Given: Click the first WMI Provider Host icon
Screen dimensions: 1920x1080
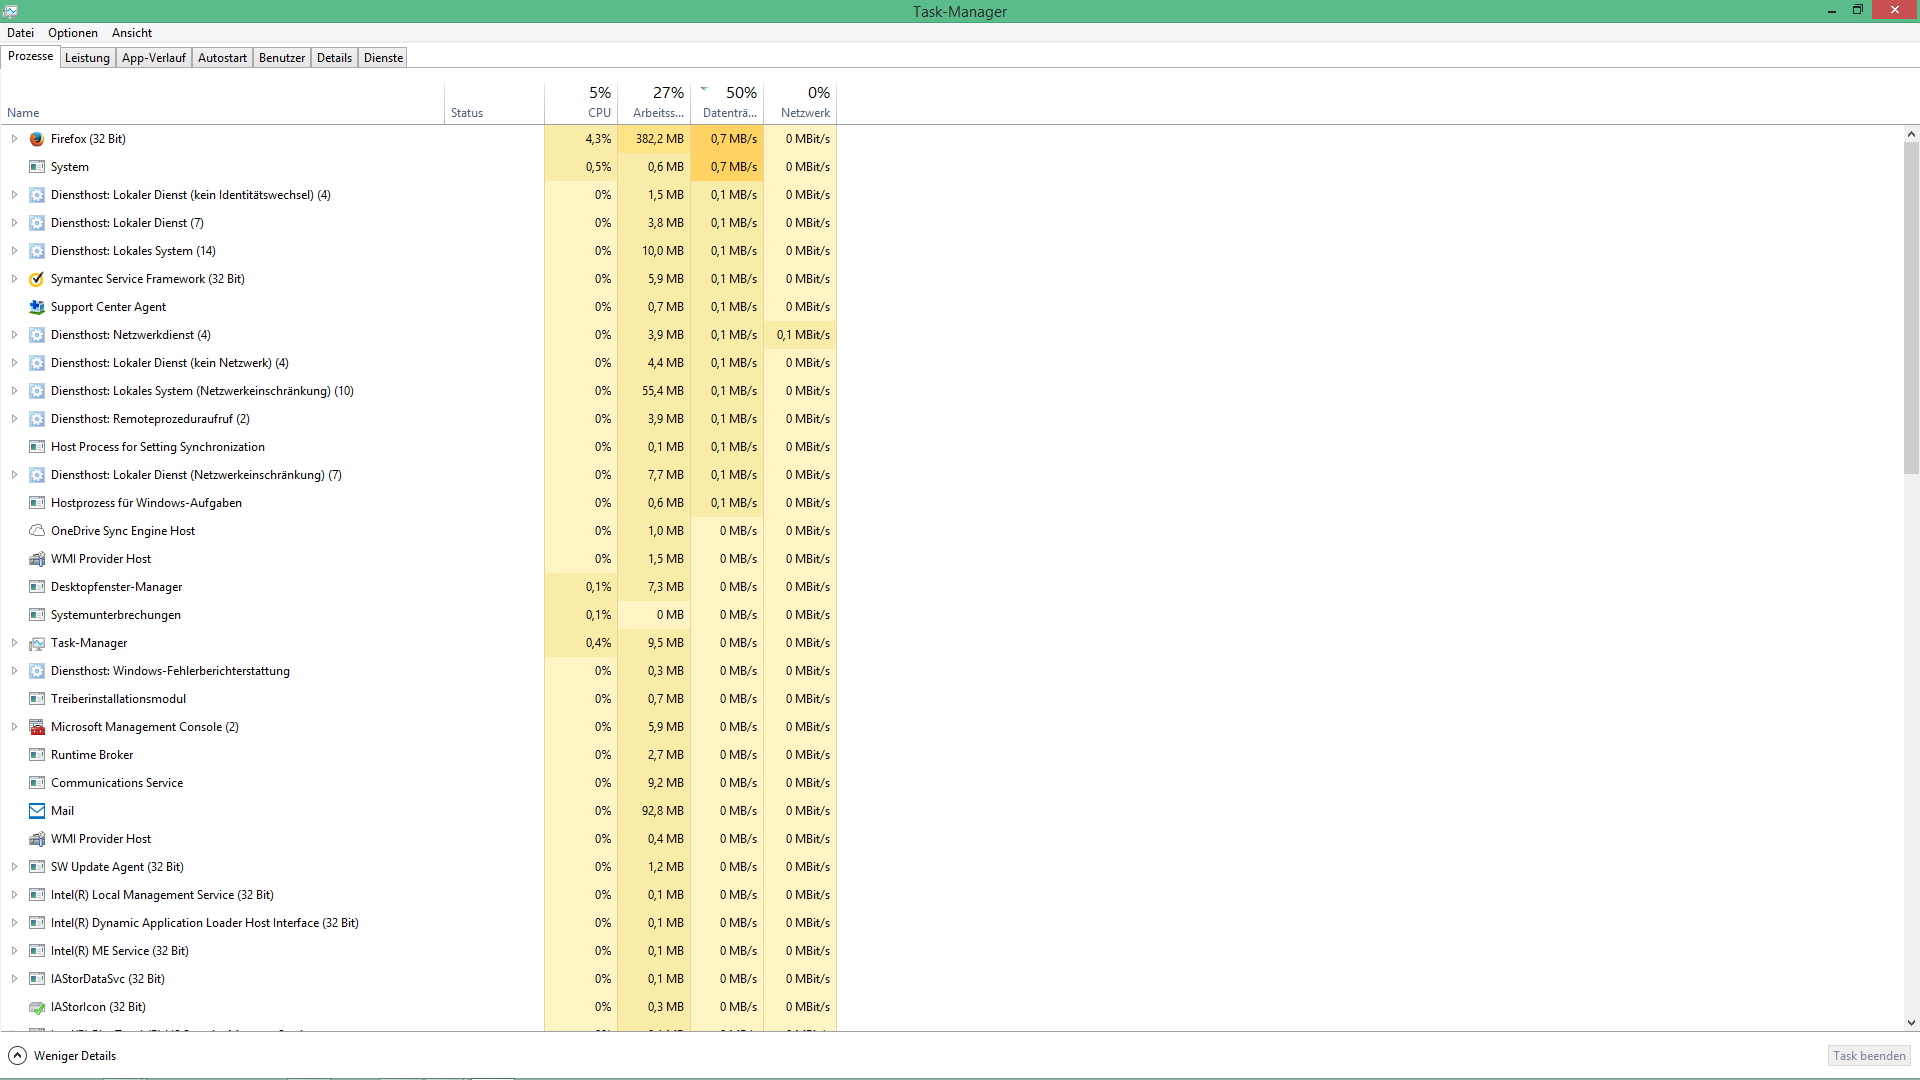Looking at the screenshot, I should coord(37,559).
